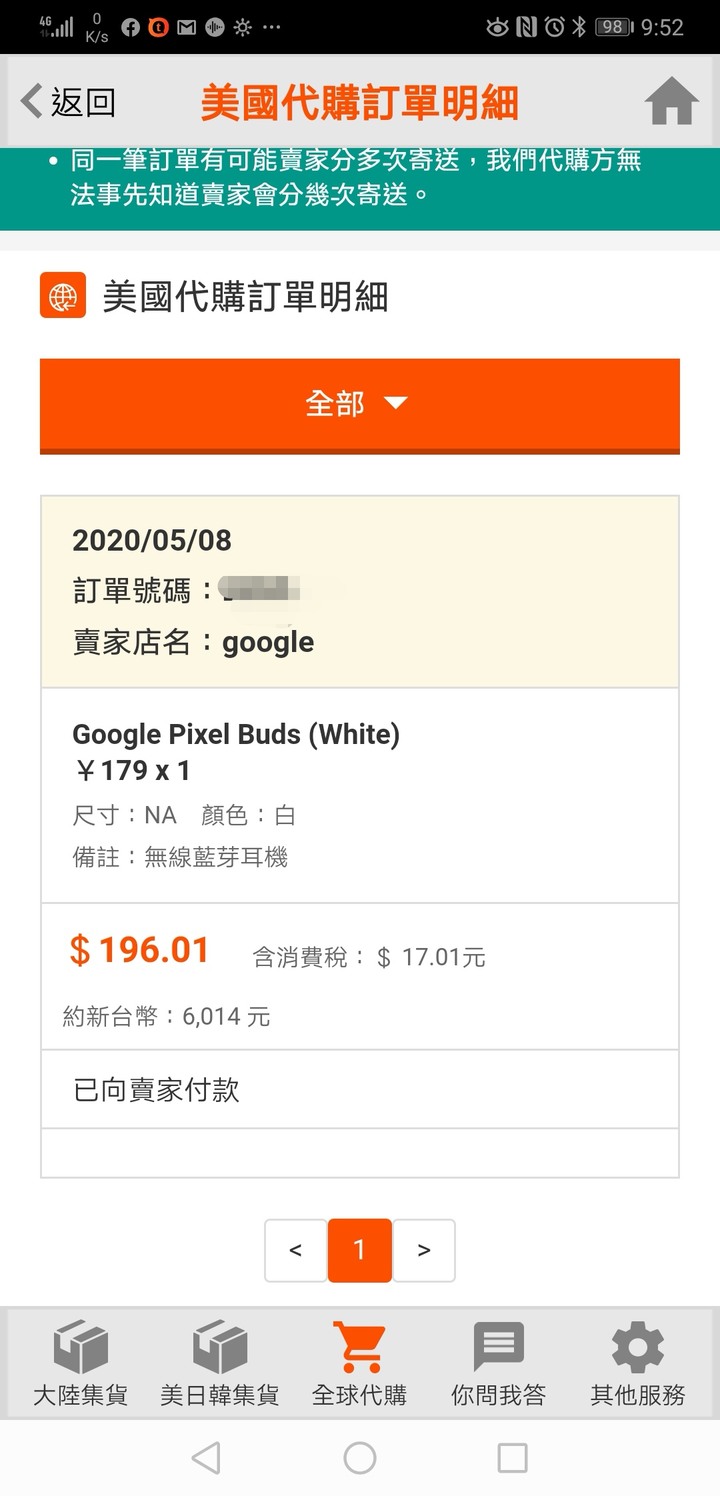Tap the home icon in header
Viewport: 720px width, 1496px height.
pyautogui.click(x=671, y=102)
